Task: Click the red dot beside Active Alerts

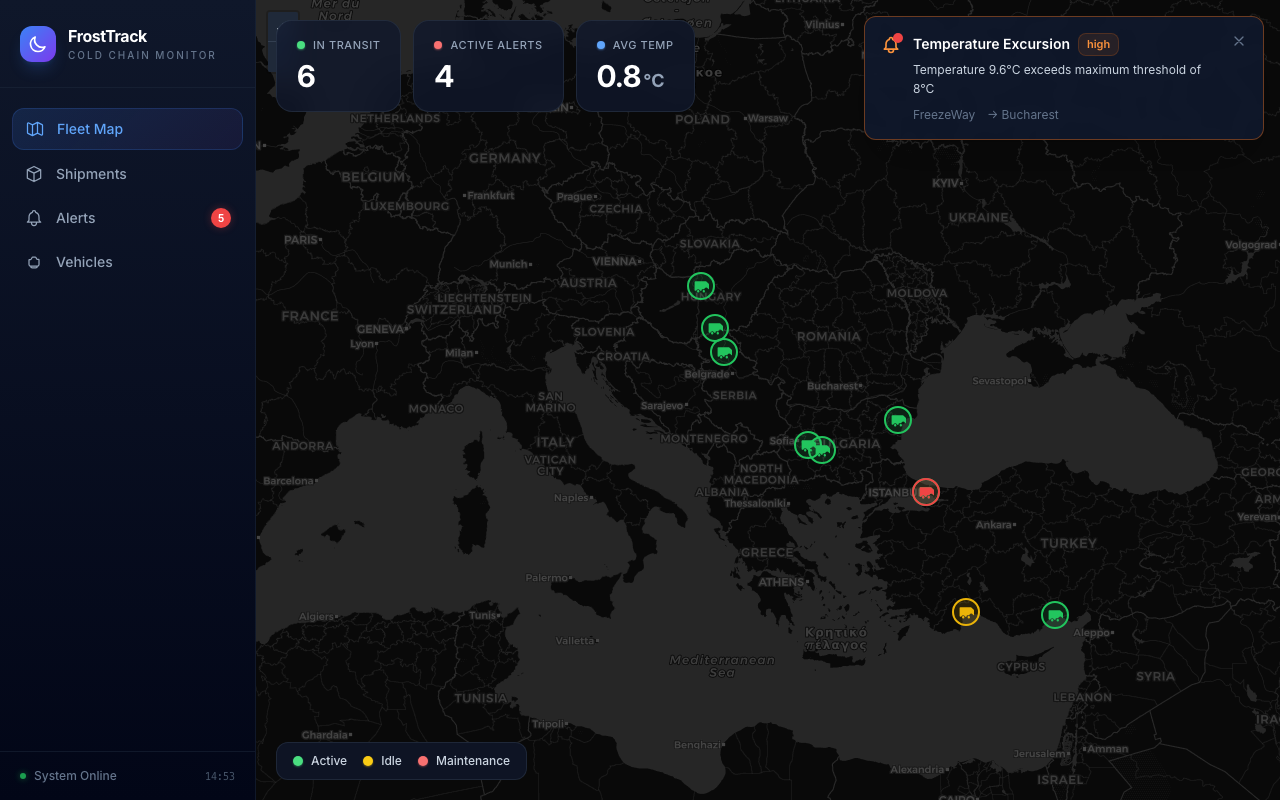Action: 438,45
